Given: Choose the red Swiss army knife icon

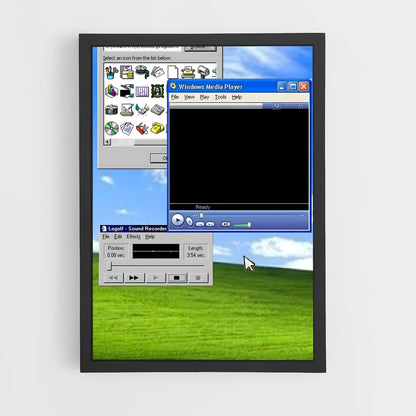Looking at the screenshot, I should (142, 128).
